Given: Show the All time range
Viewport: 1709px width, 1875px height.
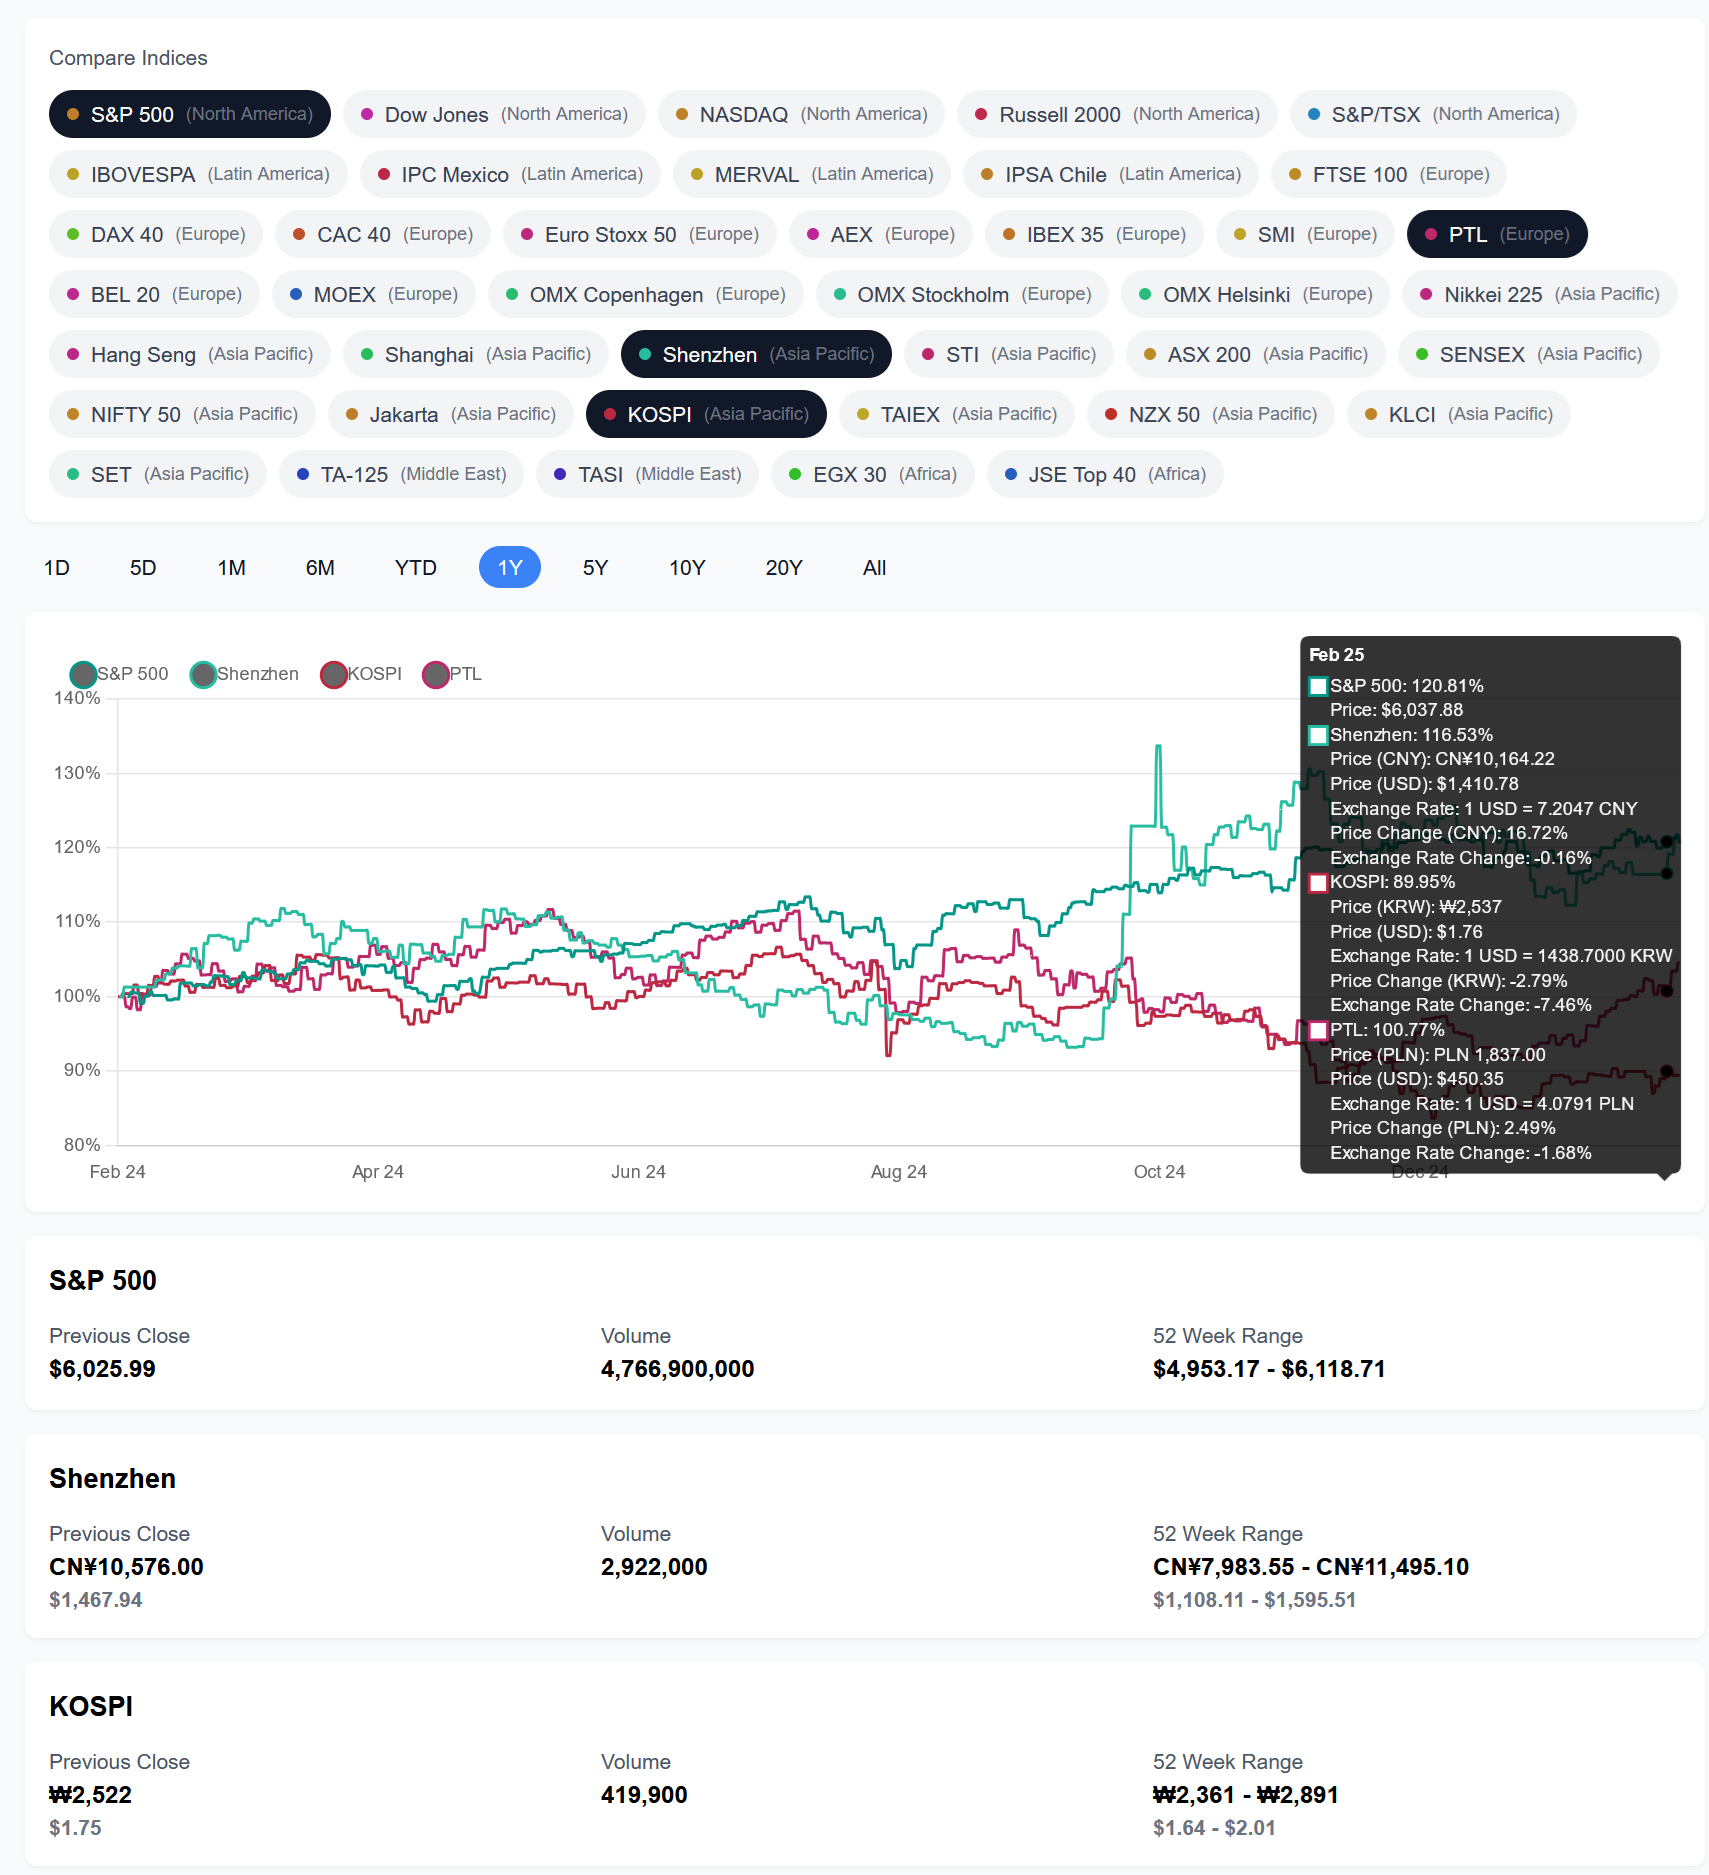Looking at the screenshot, I should (x=874, y=567).
